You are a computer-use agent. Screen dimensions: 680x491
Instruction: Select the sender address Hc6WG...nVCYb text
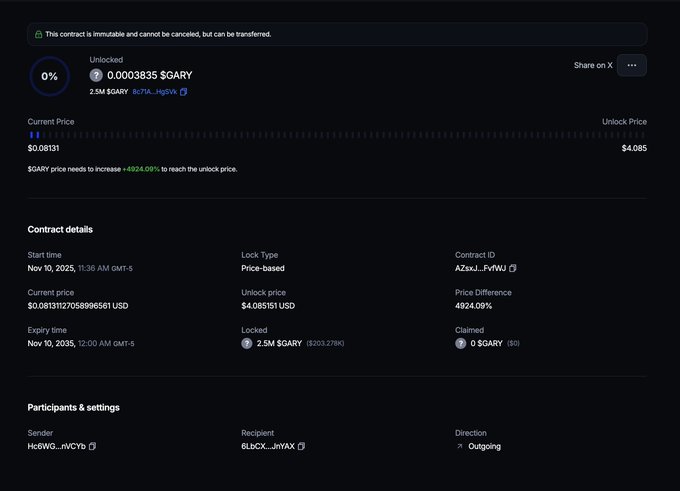tap(57, 446)
